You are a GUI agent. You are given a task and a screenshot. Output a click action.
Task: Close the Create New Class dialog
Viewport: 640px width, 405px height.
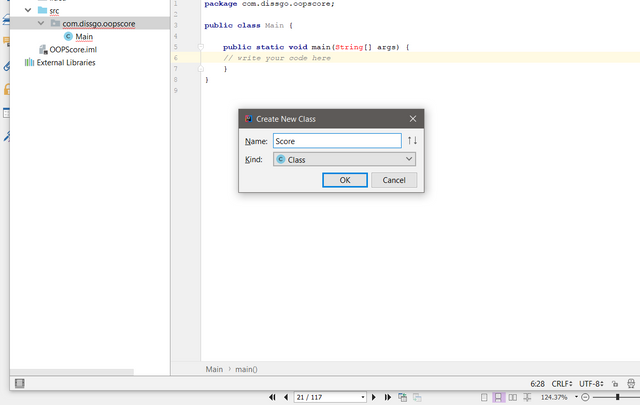[413, 119]
